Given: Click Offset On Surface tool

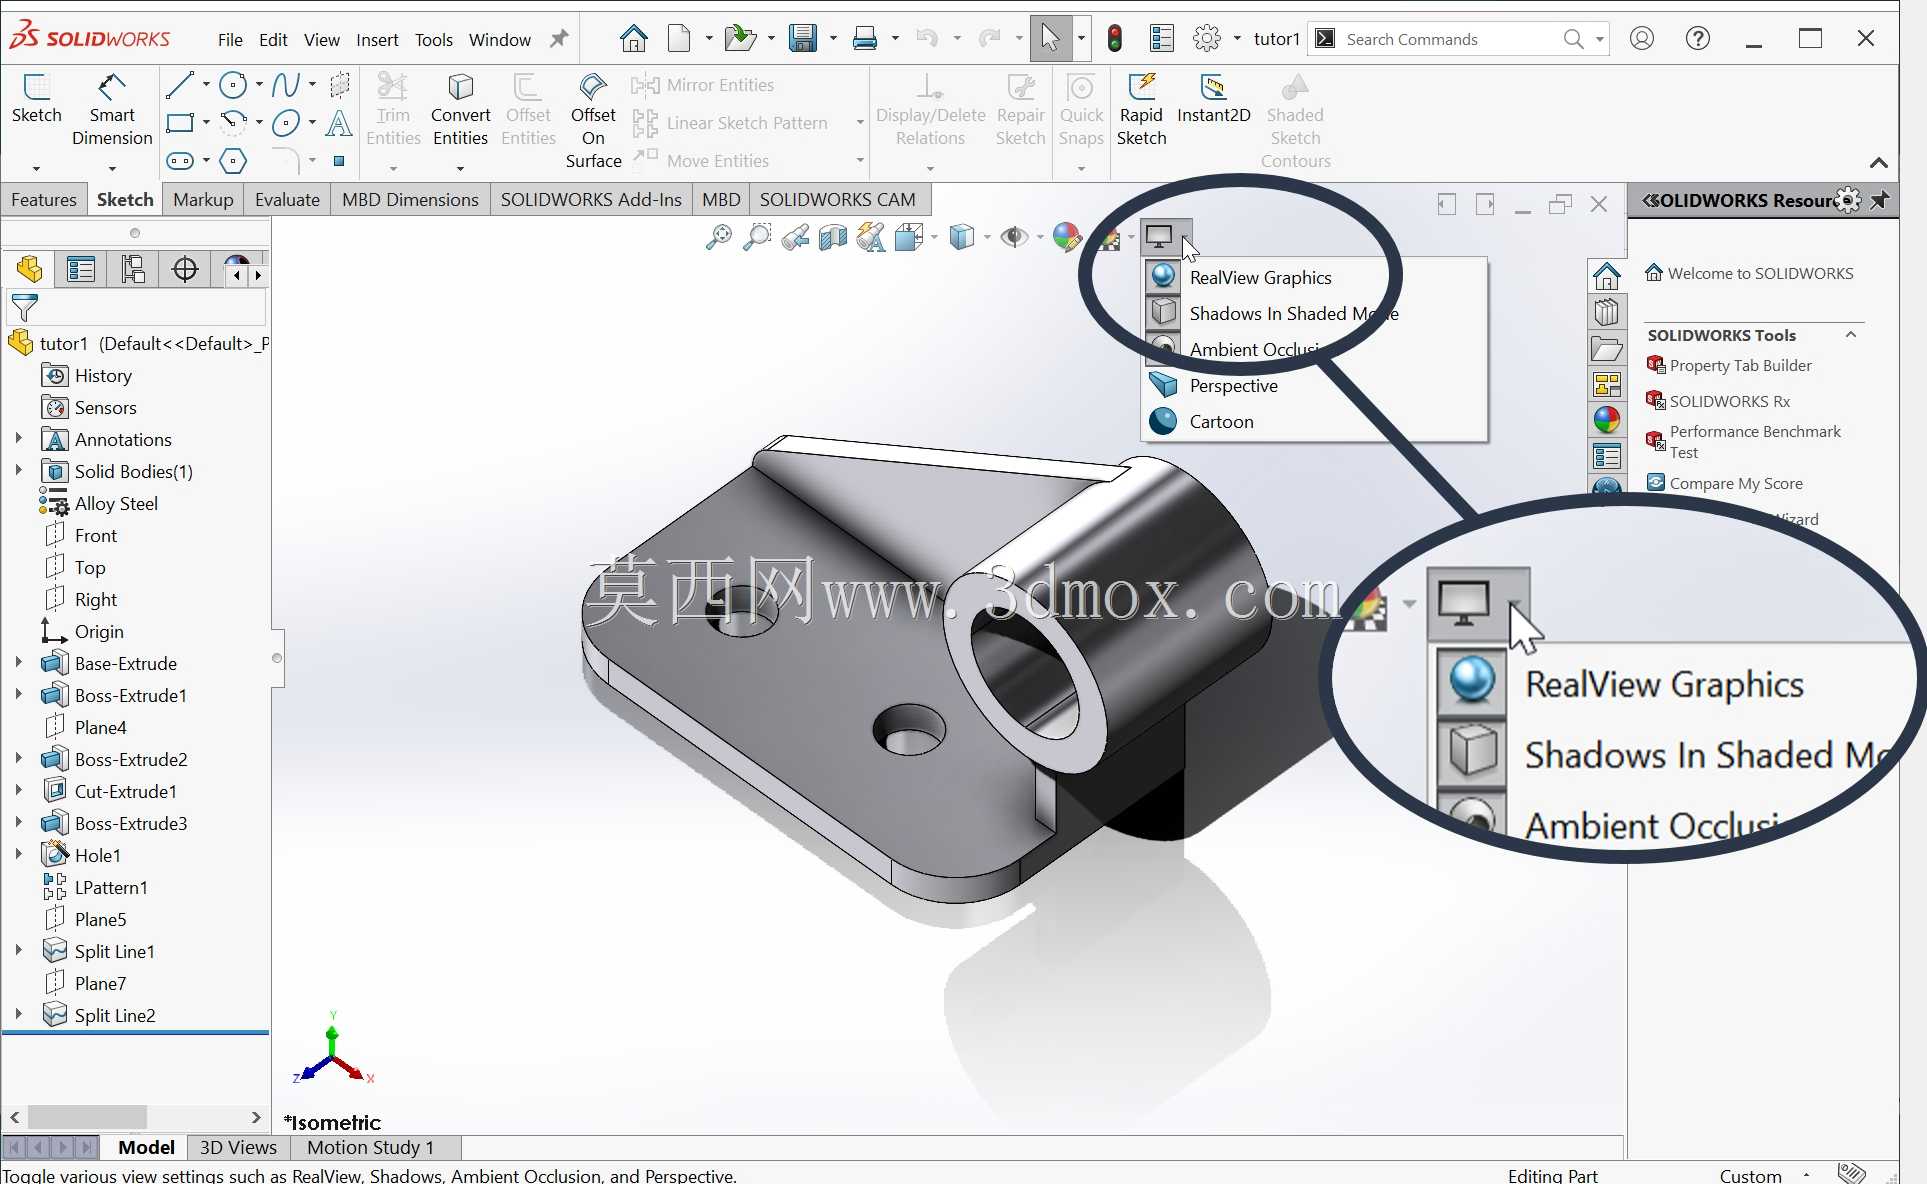Looking at the screenshot, I should [x=593, y=121].
